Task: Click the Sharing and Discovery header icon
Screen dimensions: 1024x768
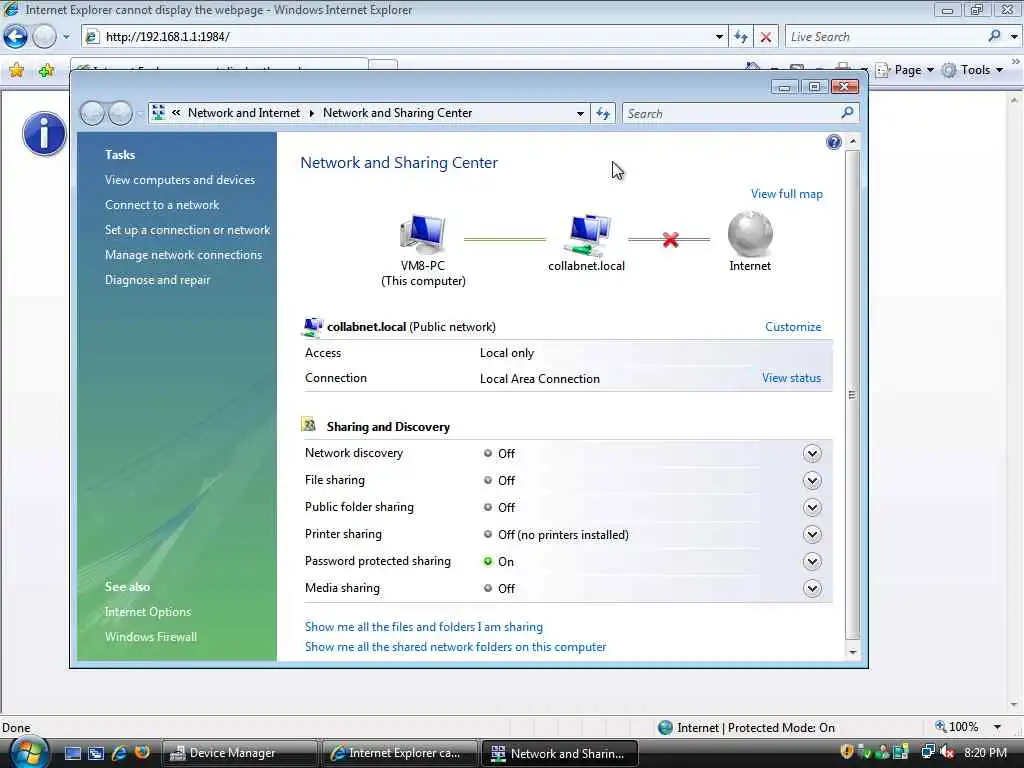Action: tap(308, 425)
